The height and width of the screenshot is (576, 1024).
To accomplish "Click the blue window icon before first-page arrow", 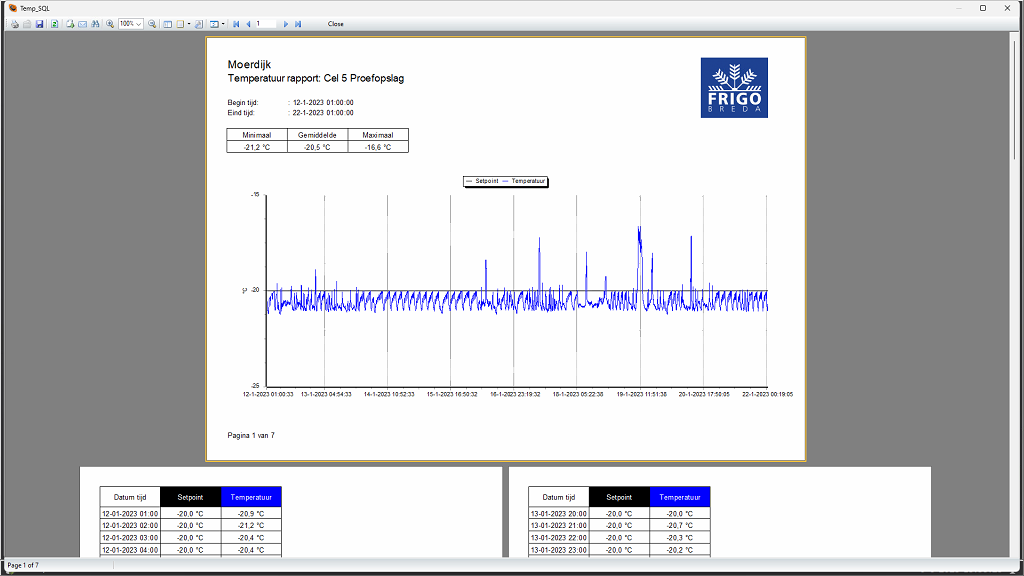I will tap(214, 24).
